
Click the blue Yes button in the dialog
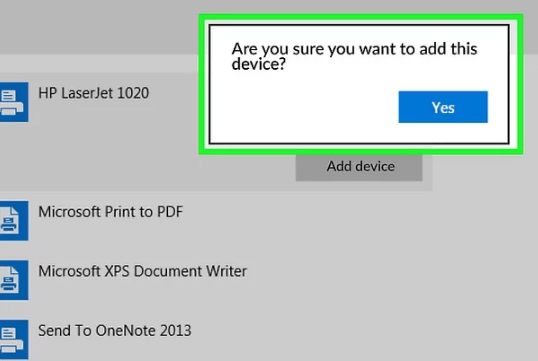click(x=443, y=107)
